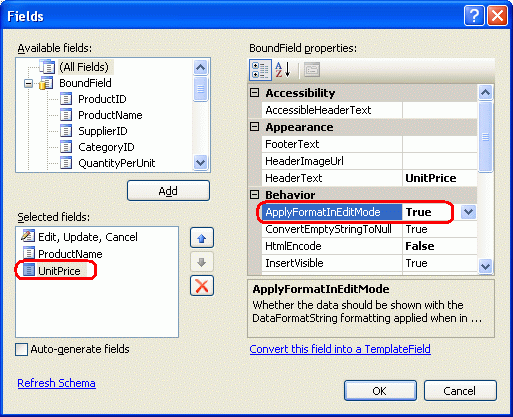Click the (All Fields) icon
The height and width of the screenshot is (417, 513).
[47, 67]
